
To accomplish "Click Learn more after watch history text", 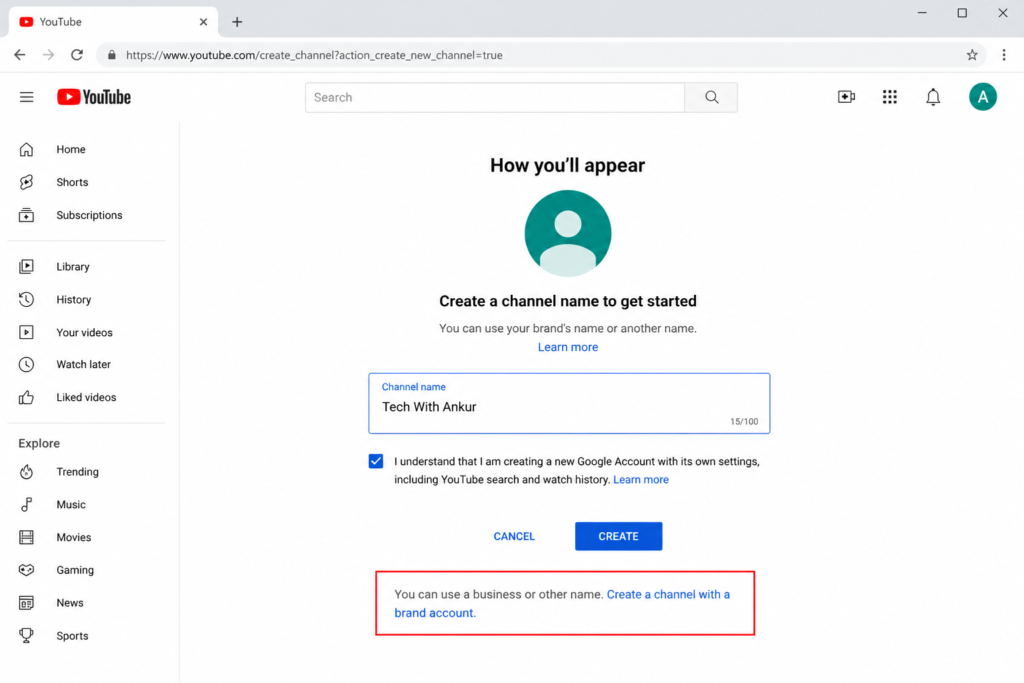I will pyautogui.click(x=641, y=479).
